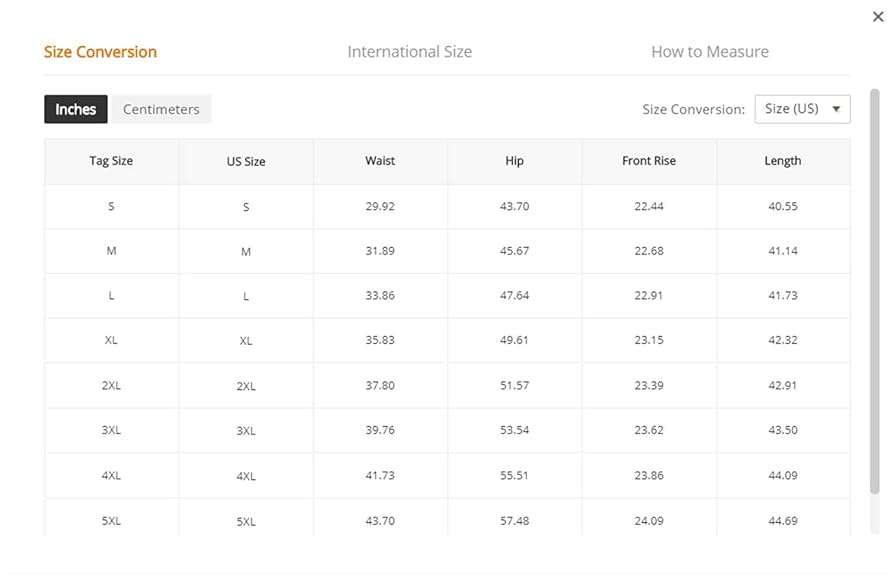The image size is (894, 575).
Task: Click the 45.67 hip value for M
Action: [x=514, y=251]
